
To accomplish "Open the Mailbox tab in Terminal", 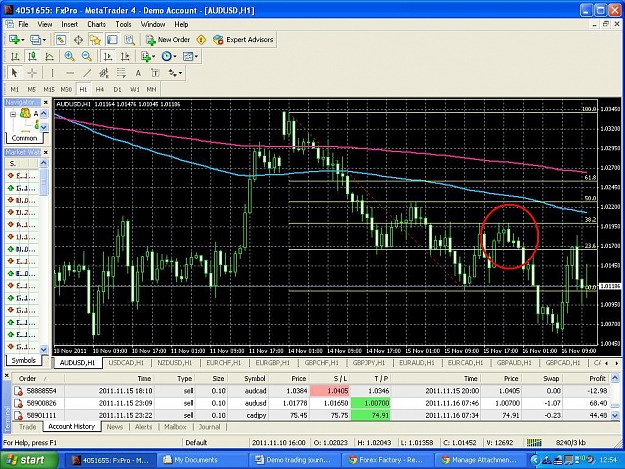I will coord(175,427).
